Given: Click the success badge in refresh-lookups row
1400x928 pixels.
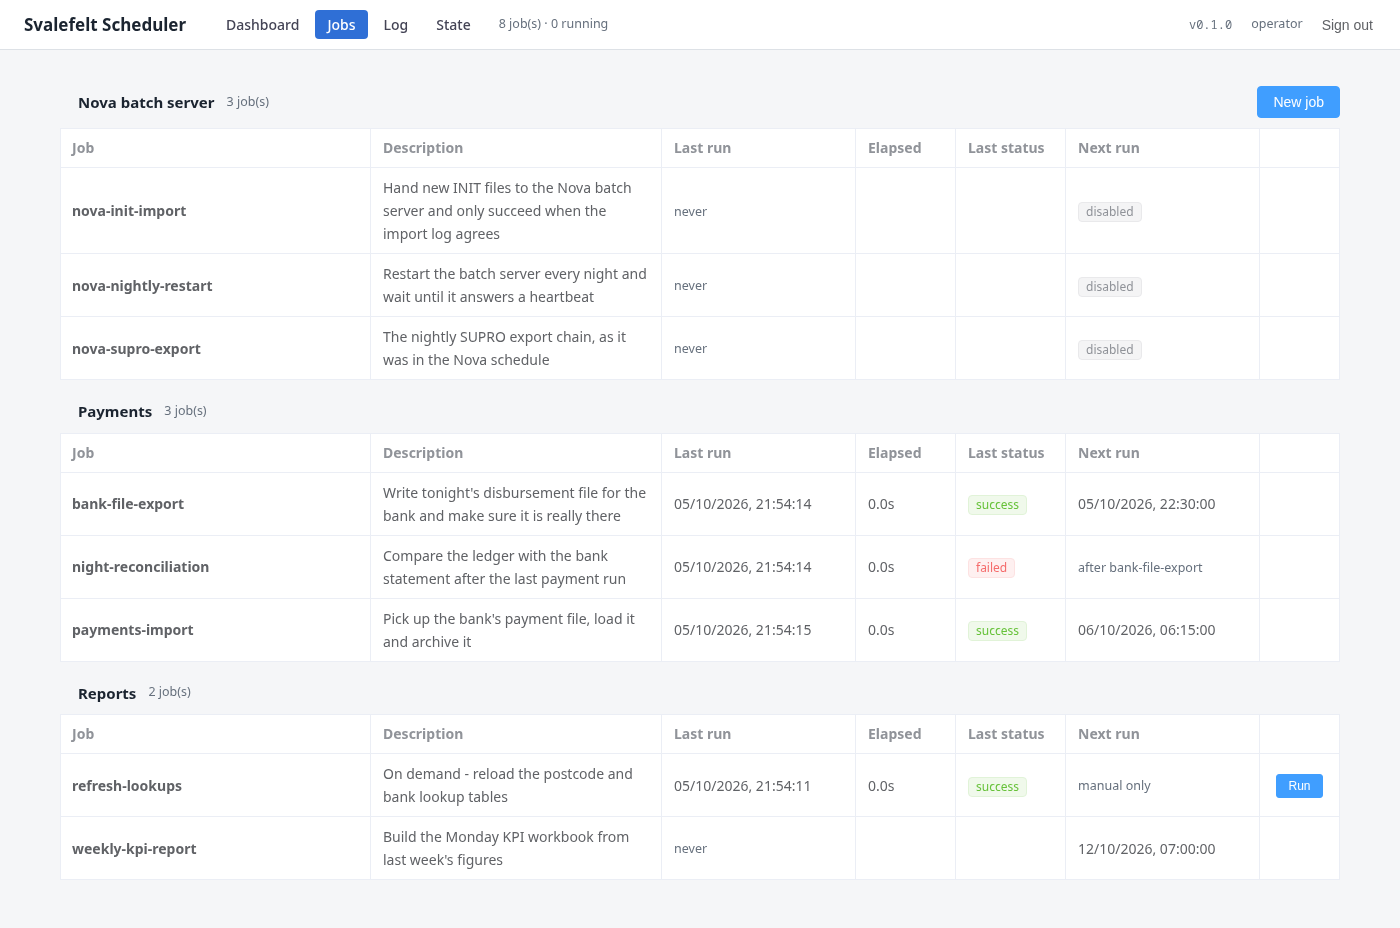Looking at the screenshot, I should [997, 787].
